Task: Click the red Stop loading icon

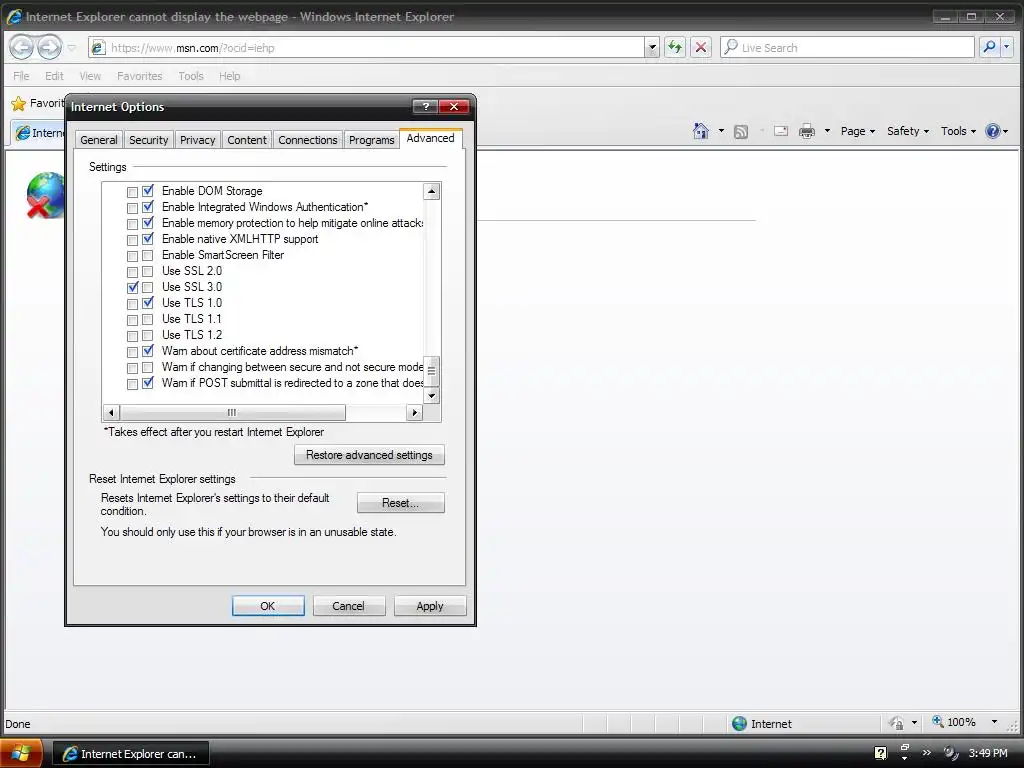Action: [x=701, y=47]
